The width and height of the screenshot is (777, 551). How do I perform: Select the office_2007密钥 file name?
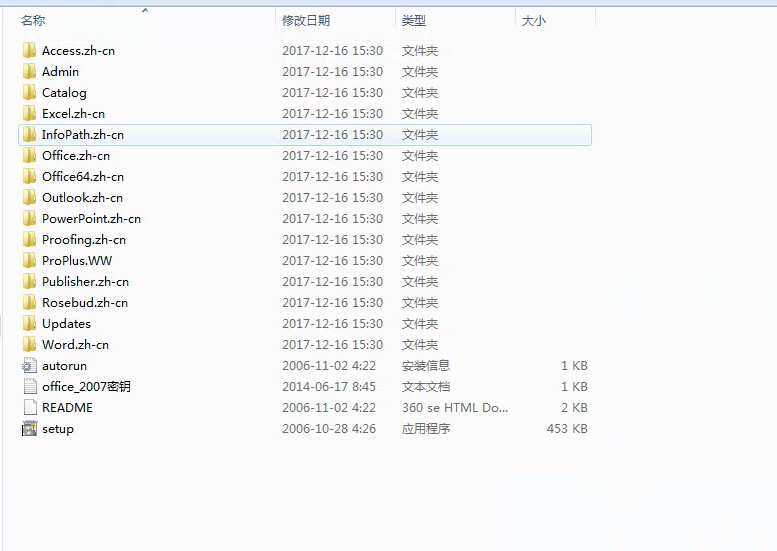pyautogui.click(x=86, y=386)
